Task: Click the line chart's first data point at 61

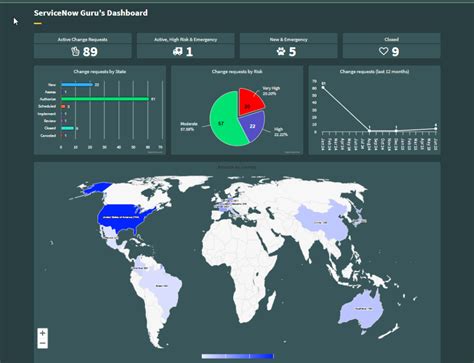Action: point(323,87)
